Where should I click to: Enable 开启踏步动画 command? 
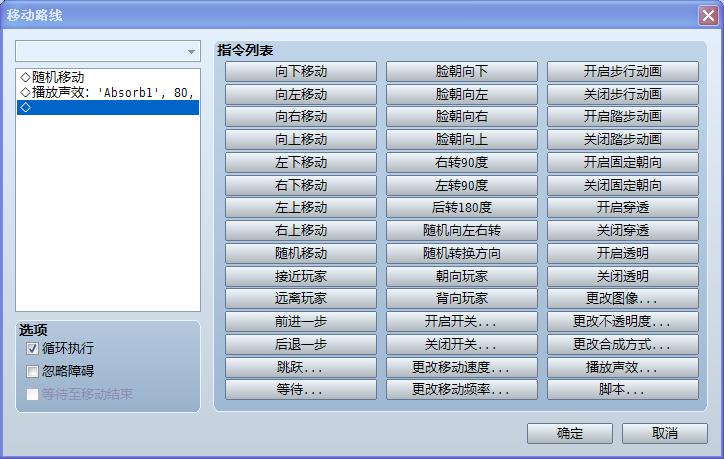point(623,117)
